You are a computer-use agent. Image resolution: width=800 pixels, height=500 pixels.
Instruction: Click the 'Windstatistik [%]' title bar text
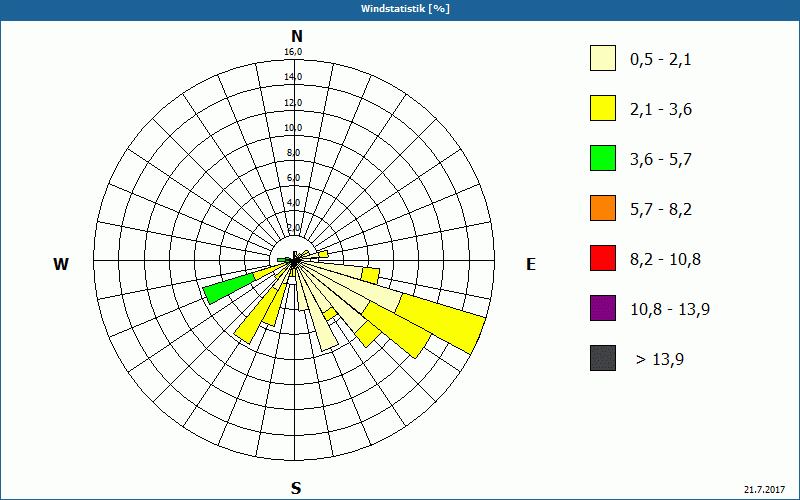pyautogui.click(x=405, y=9)
